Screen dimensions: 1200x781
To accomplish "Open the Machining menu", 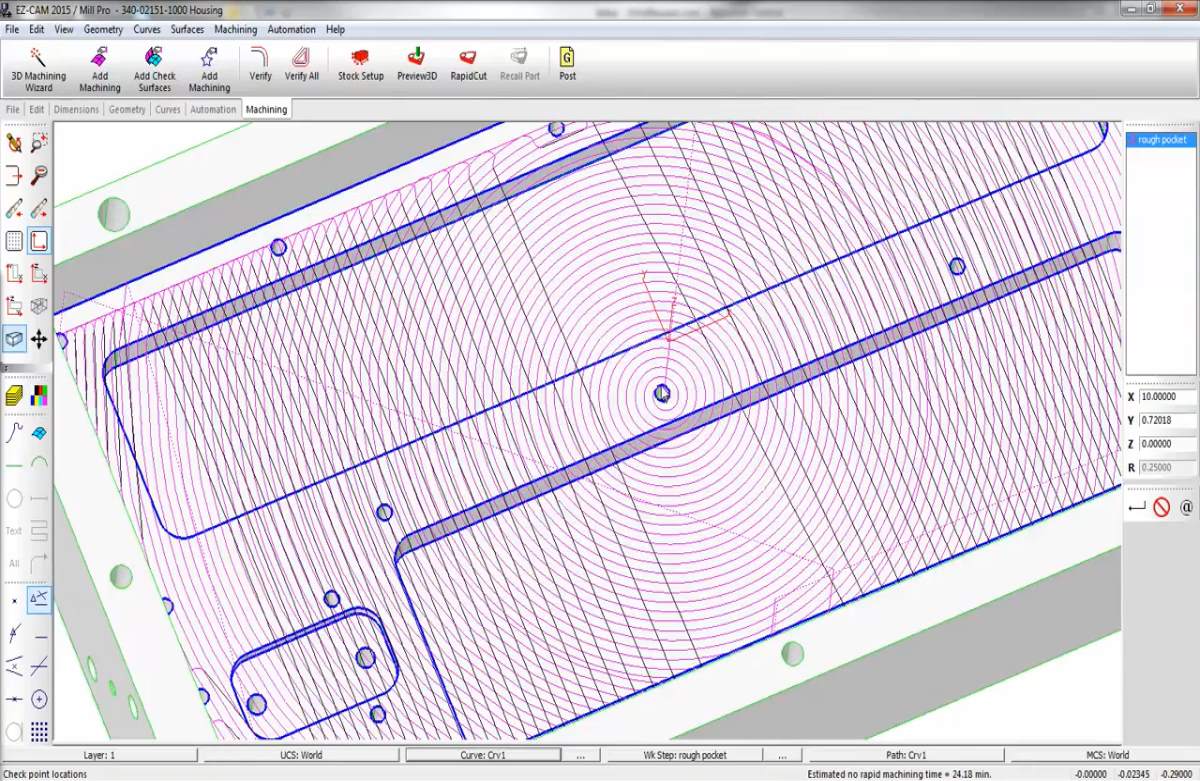I will (236, 30).
